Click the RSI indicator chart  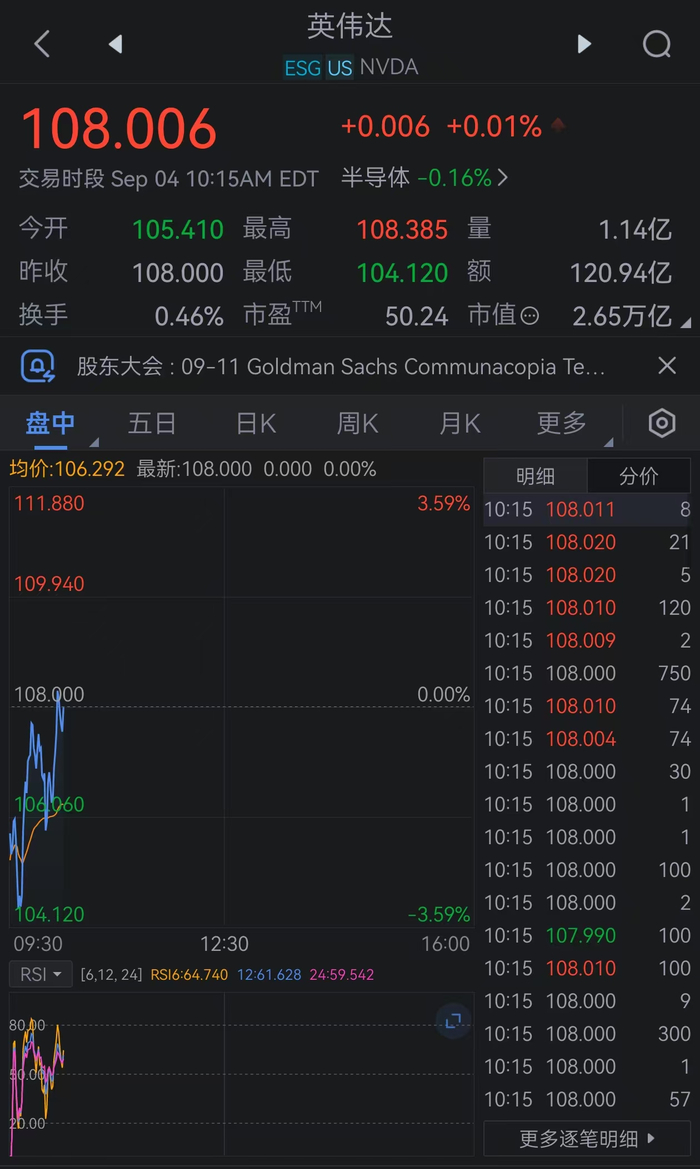click(242, 1074)
